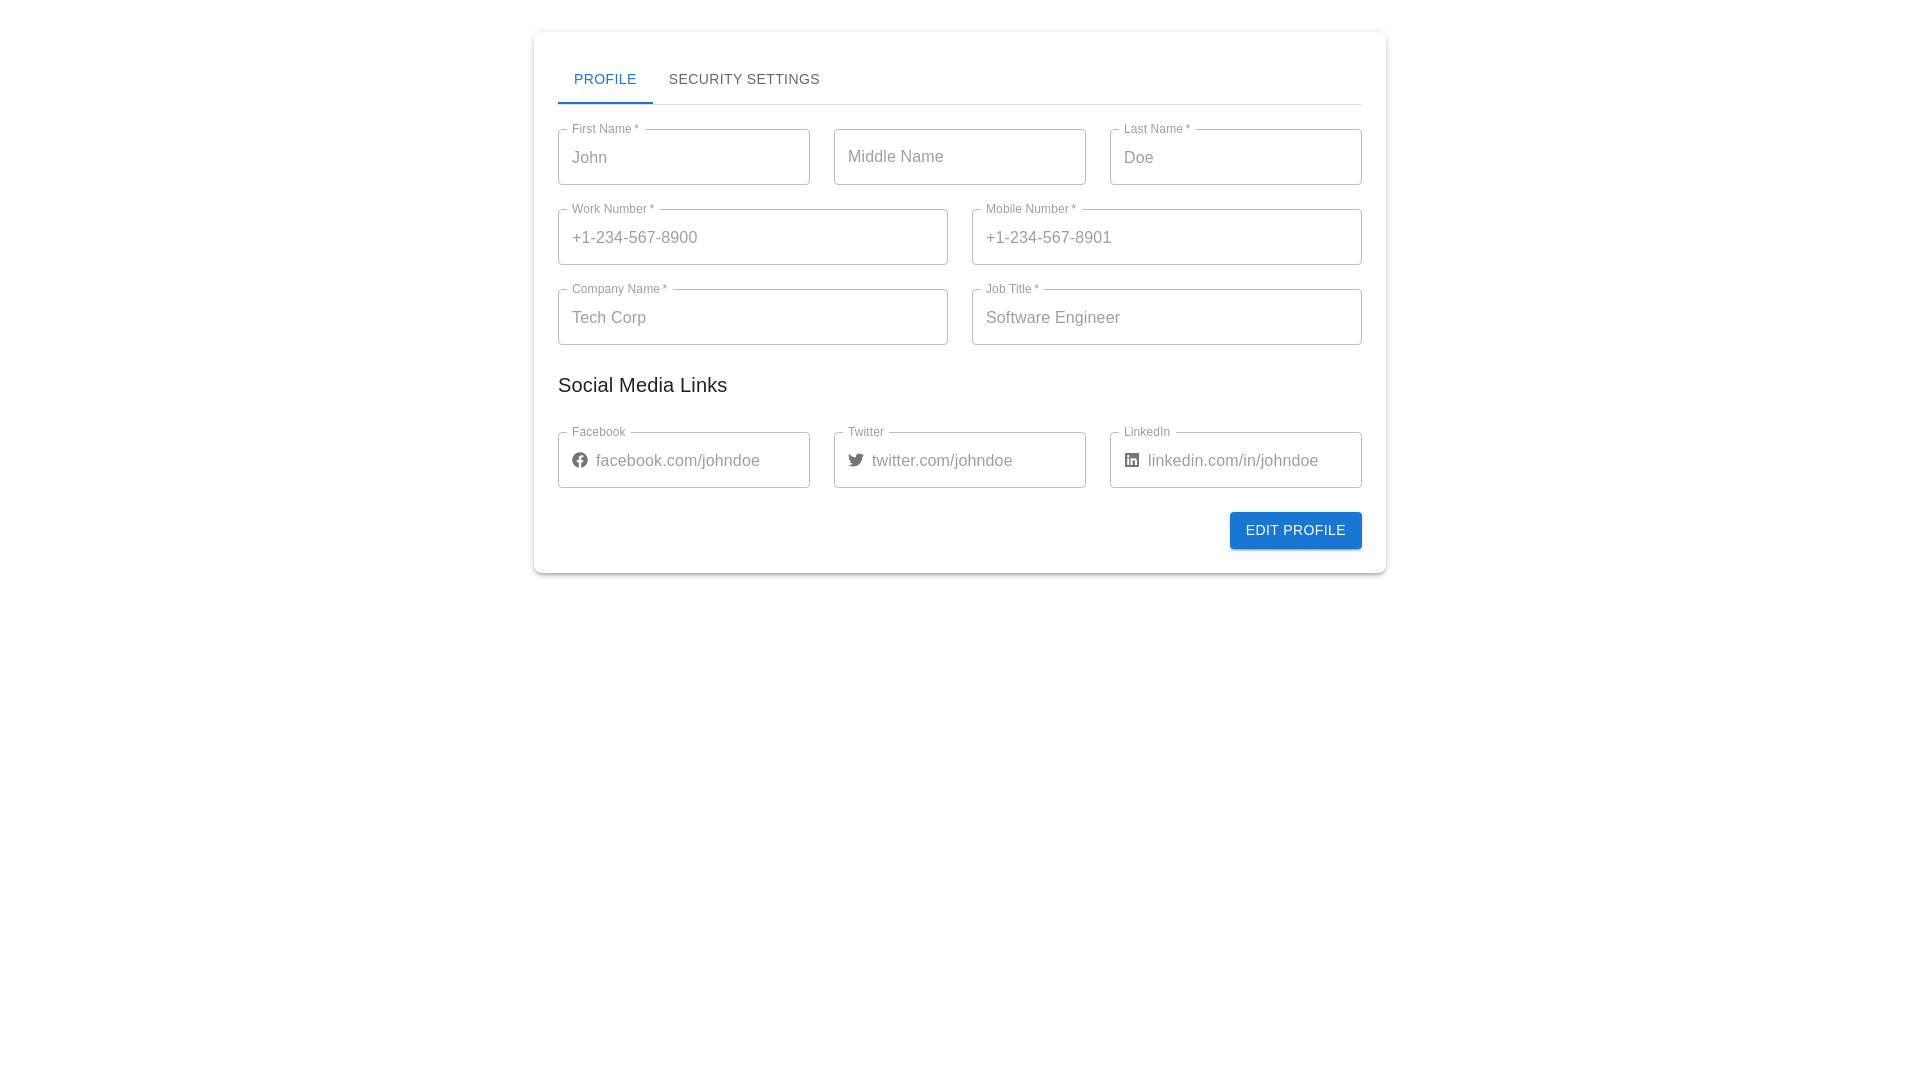1920x1080 pixels.
Task: Click the Edit Profile button
Action: click(x=1296, y=530)
